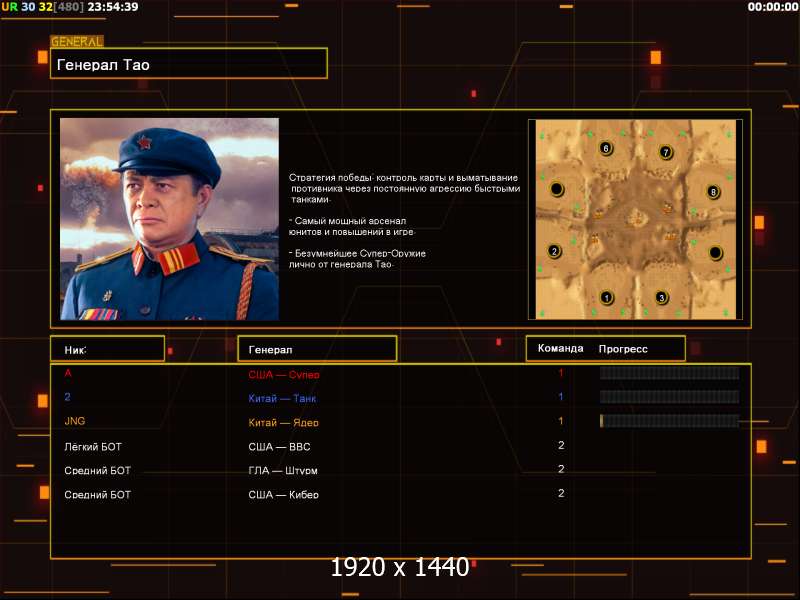Select player JNG in the list
The width and height of the screenshot is (800, 600).
pyautogui.click(x=74, y=421)
